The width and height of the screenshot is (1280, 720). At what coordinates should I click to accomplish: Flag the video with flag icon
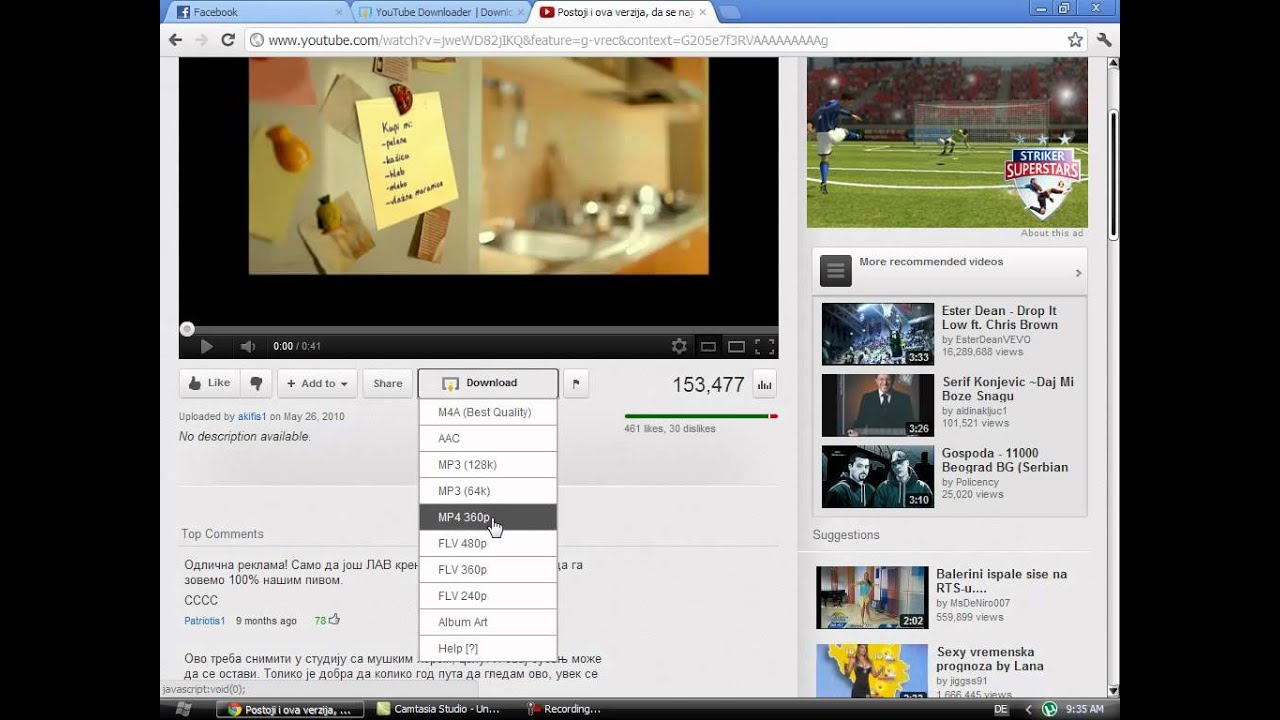click(x=576, y=383)
